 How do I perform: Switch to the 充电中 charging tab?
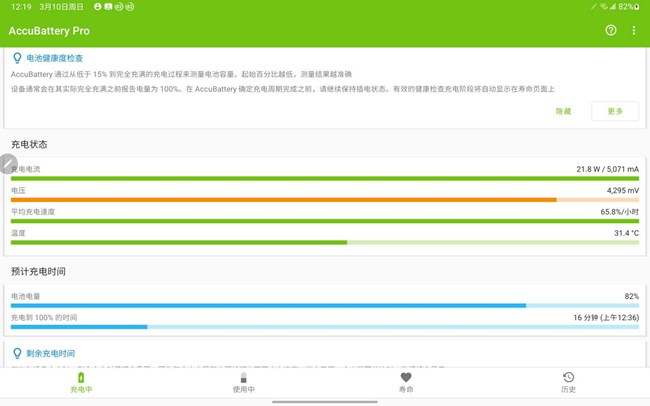[81, 383]
